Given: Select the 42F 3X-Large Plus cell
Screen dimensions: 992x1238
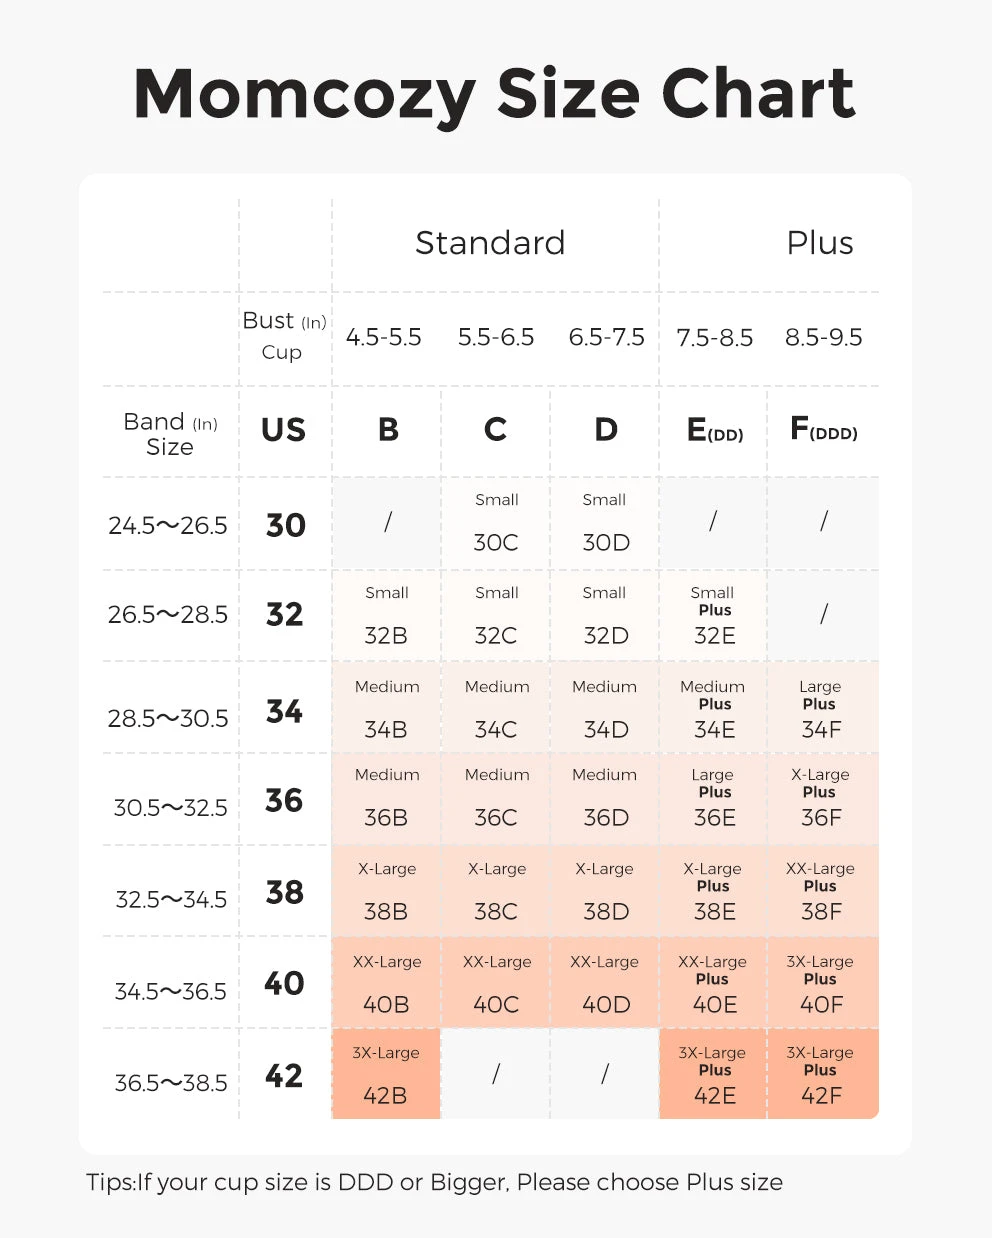Looking at the screenshot, I should point(823,1074).
